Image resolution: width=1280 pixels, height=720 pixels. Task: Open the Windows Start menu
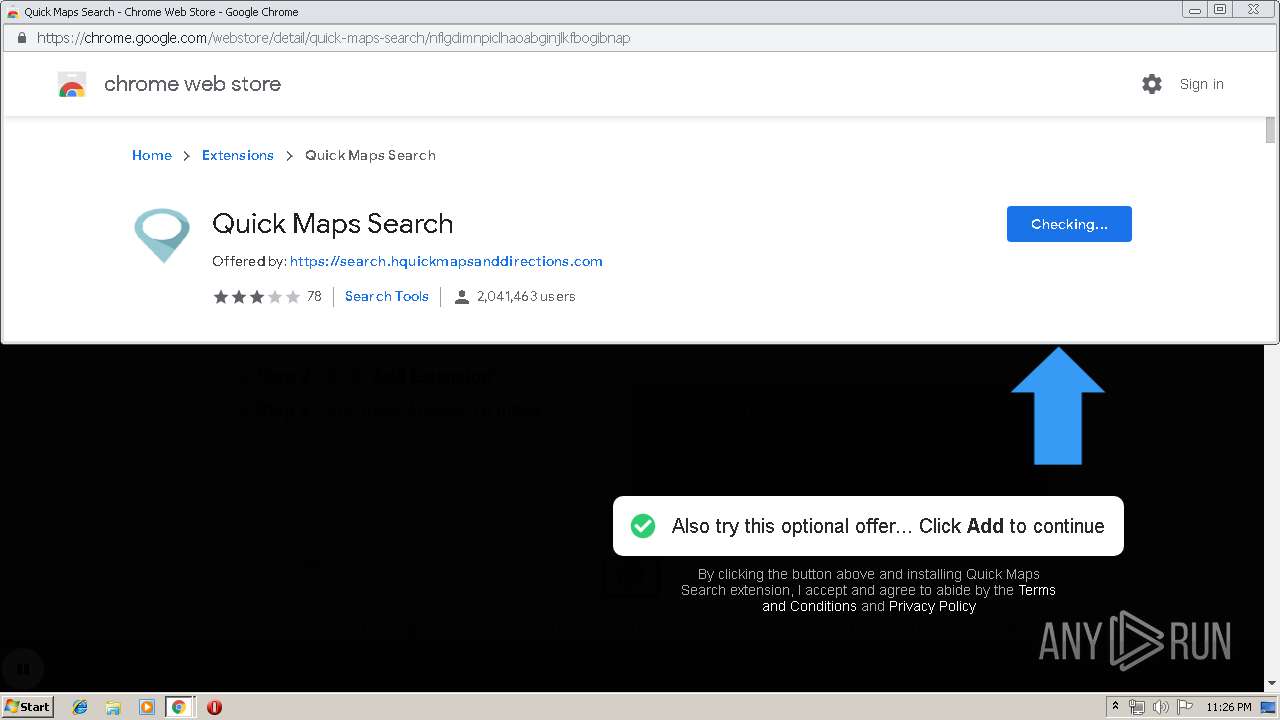(x=28, y=706)
